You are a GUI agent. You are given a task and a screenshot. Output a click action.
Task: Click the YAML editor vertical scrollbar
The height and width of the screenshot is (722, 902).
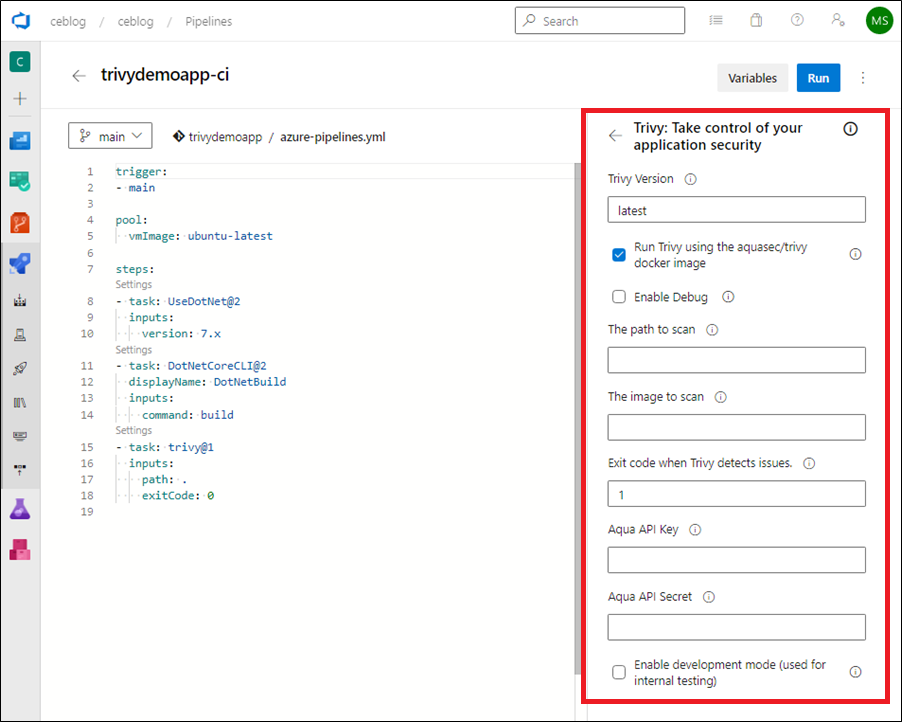coord(578,419)
